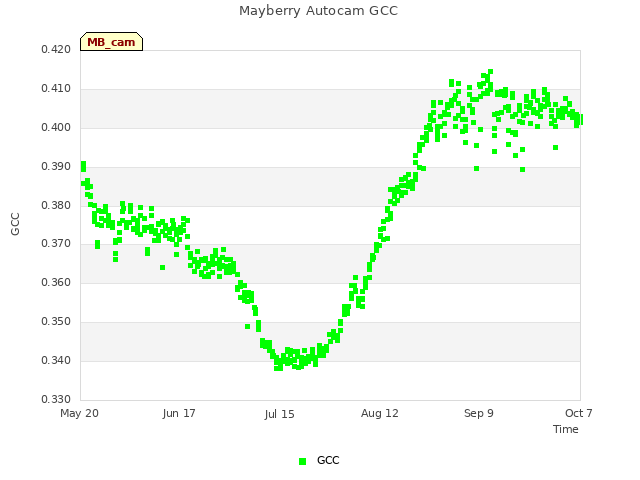Screen dimensions: 640x480
Task: Click the y-axis value 0.350
Action: (x=56, y=322)
